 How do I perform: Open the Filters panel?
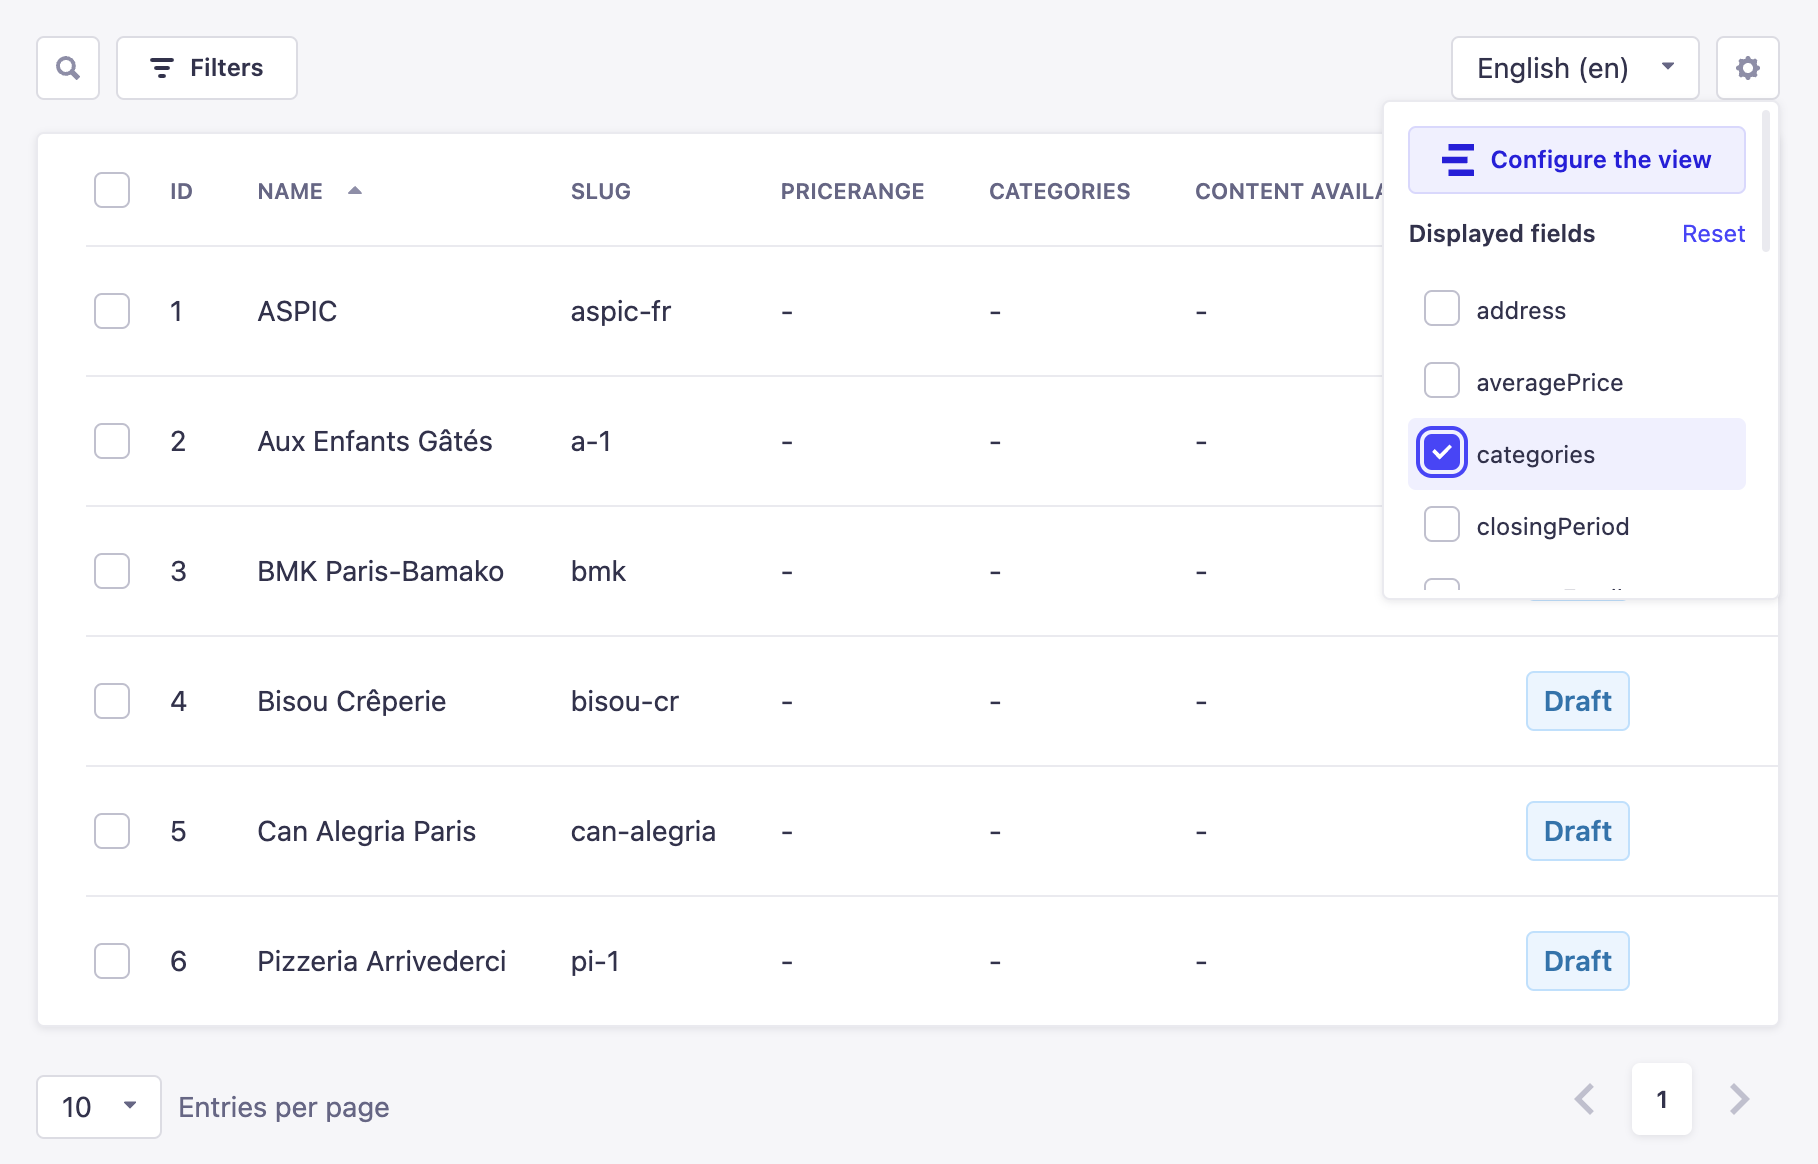[x=206, y=68]
